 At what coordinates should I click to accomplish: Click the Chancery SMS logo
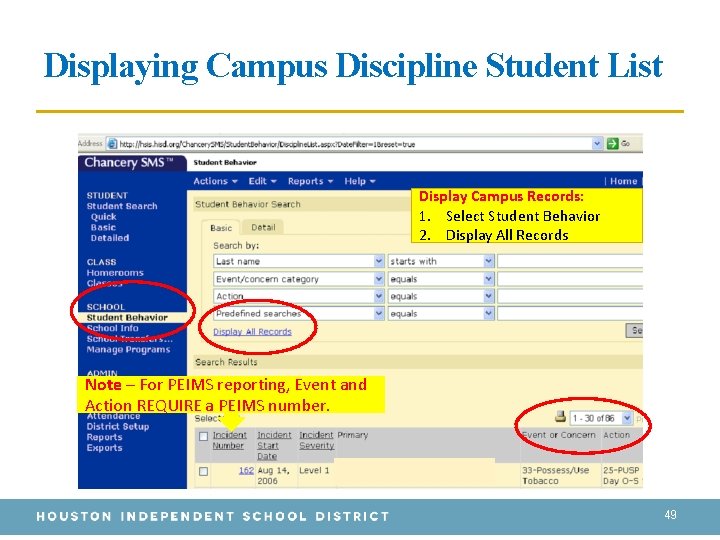[x=129, y=163]
